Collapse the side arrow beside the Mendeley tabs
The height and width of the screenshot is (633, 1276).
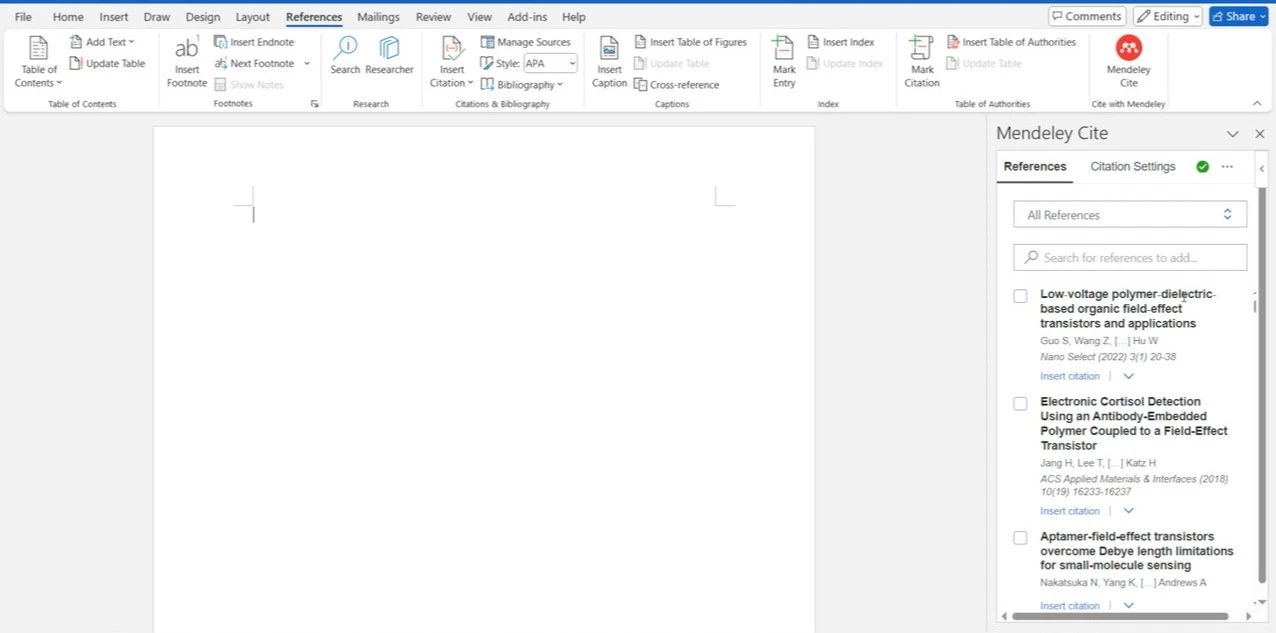[1262, 168]
